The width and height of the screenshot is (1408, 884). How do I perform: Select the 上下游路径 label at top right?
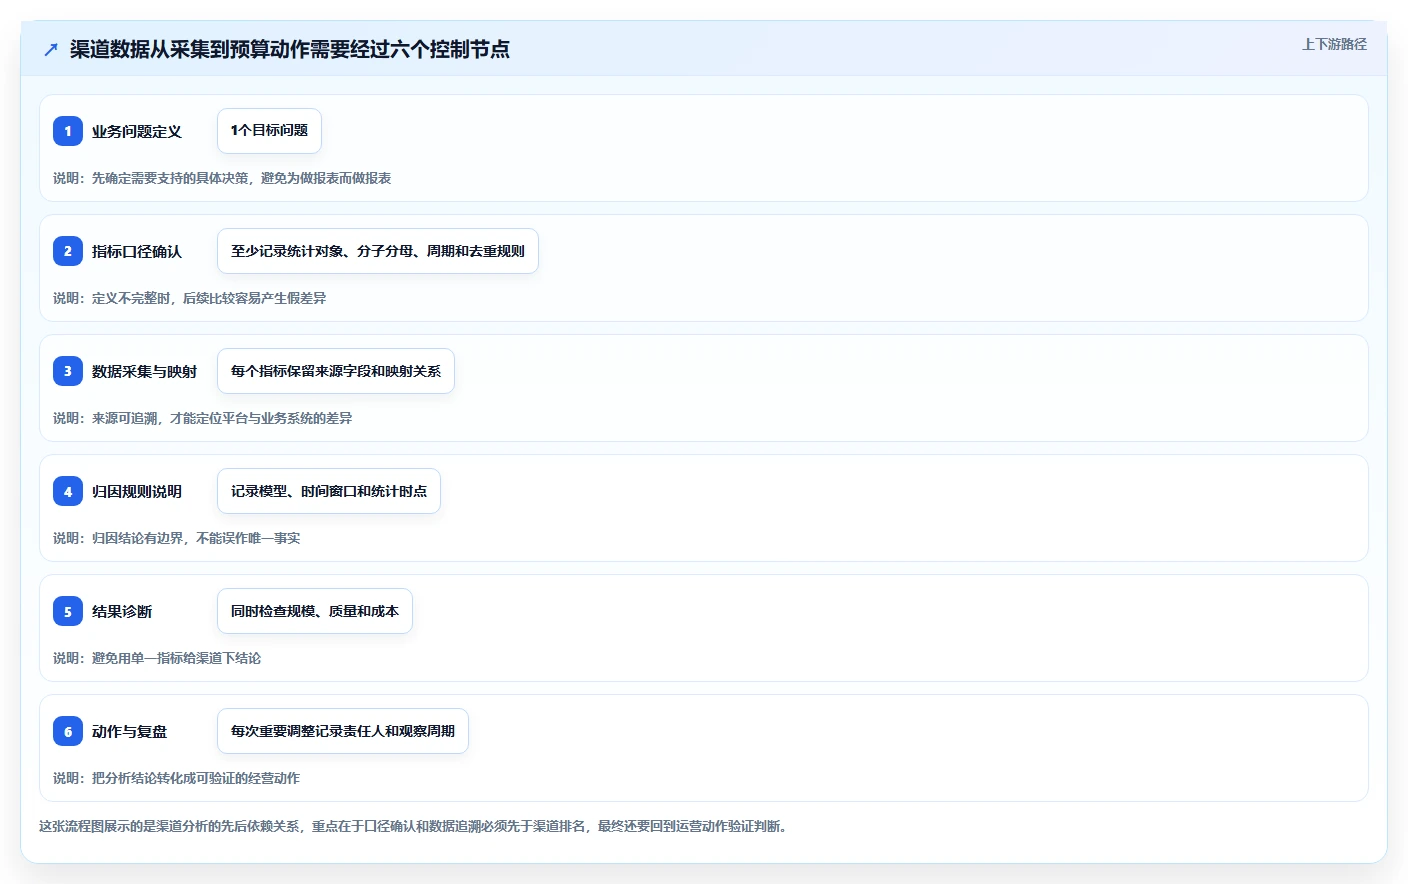pos(1334,44)
